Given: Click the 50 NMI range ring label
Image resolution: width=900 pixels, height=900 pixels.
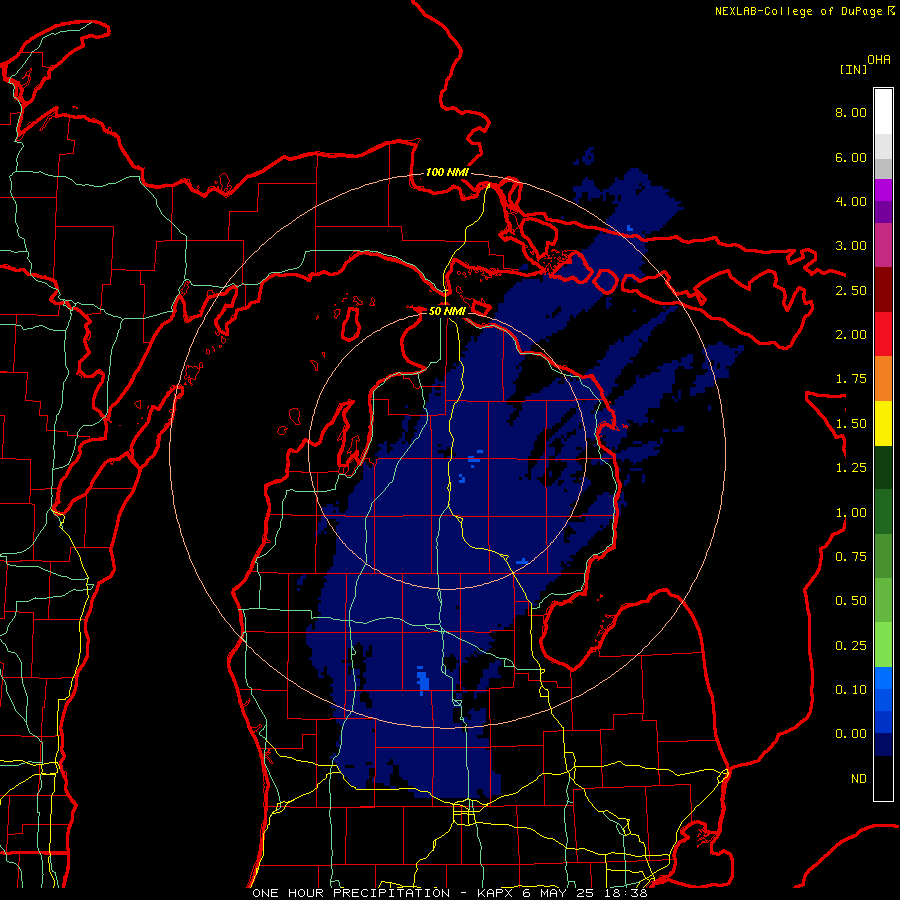Looking at the screenshot, I should pos(447,311).
